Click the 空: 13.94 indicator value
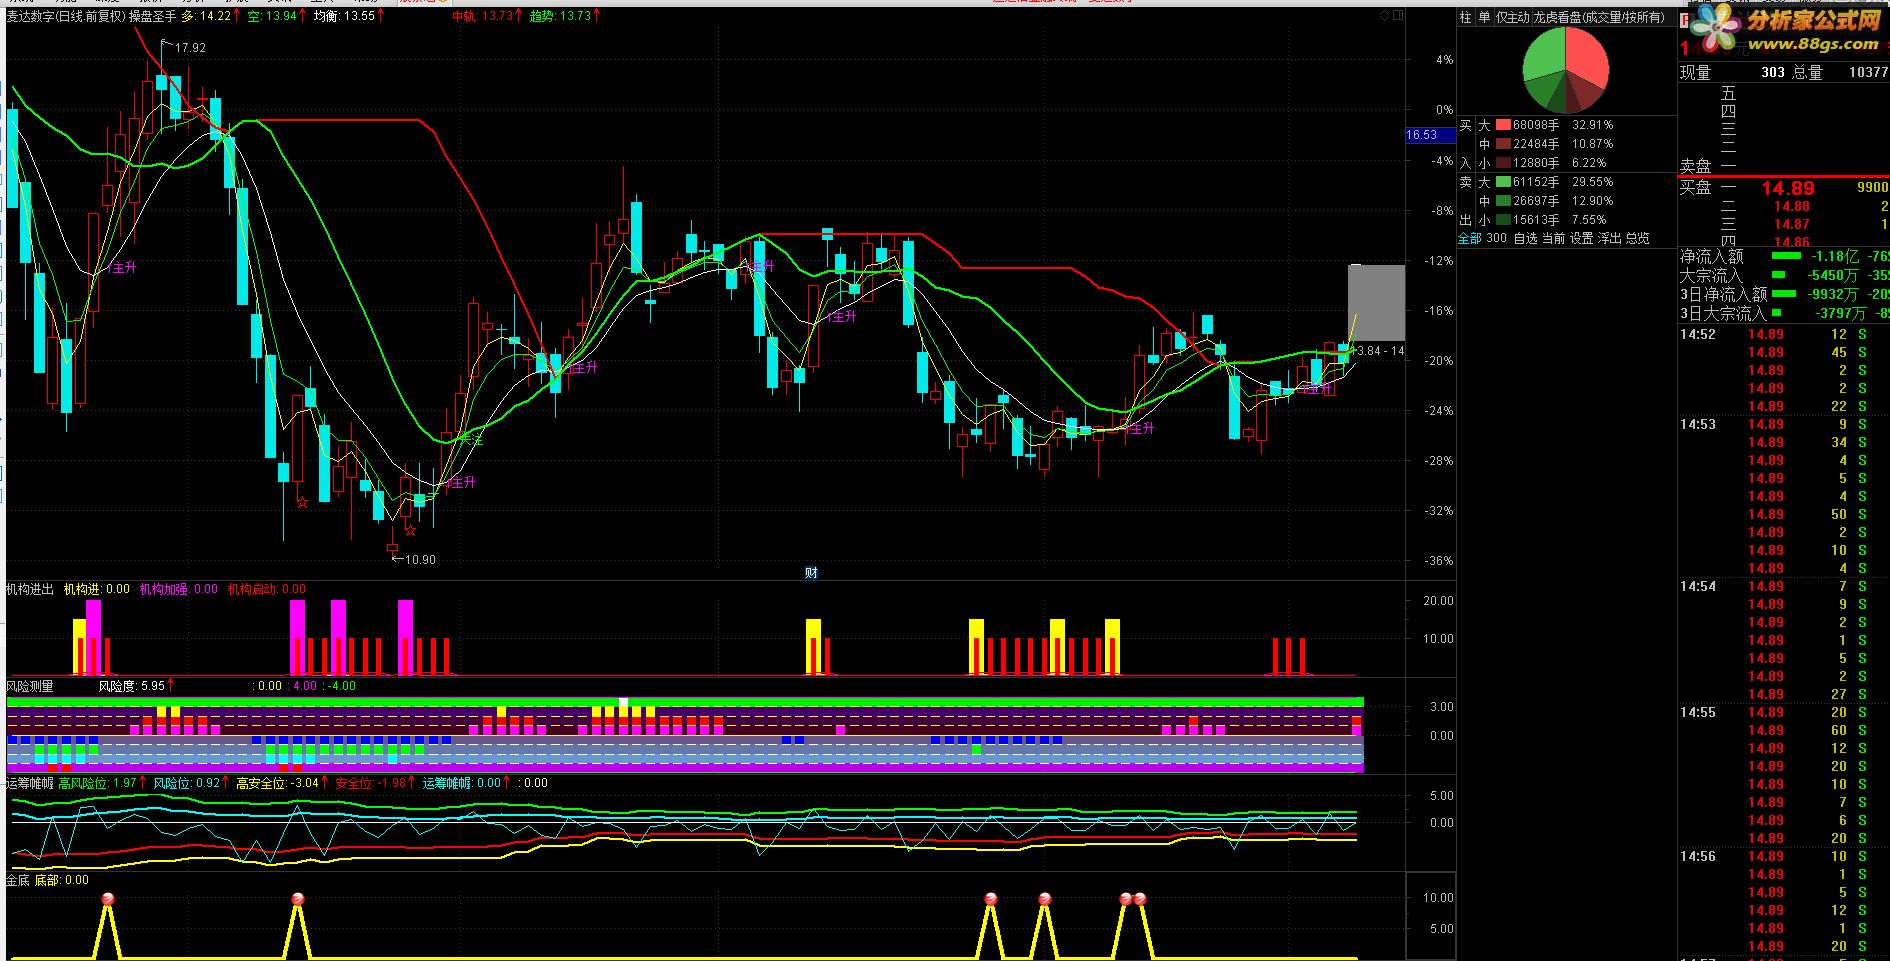Screen dimensions: 1890x961 point(272,16)
